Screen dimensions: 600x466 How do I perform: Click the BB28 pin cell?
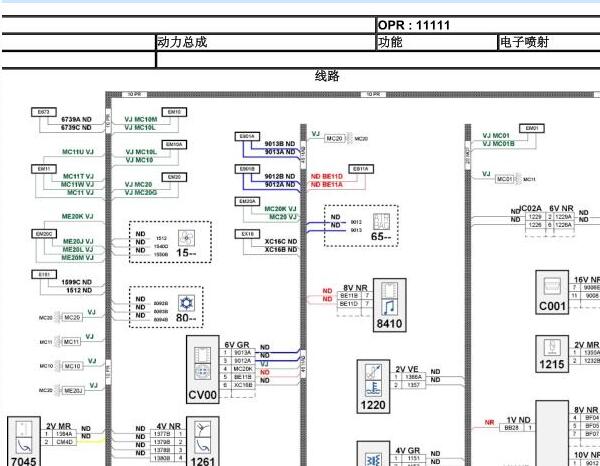(512, 428)
